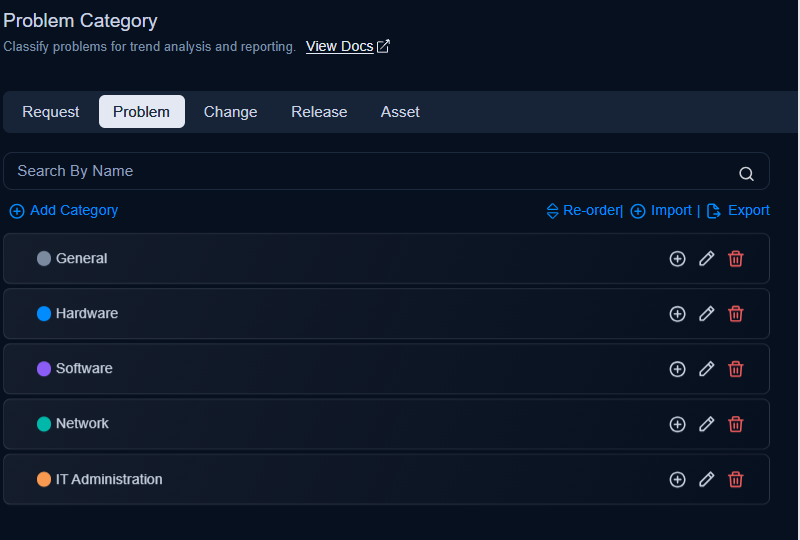Edit the Software category

[707, 369]
